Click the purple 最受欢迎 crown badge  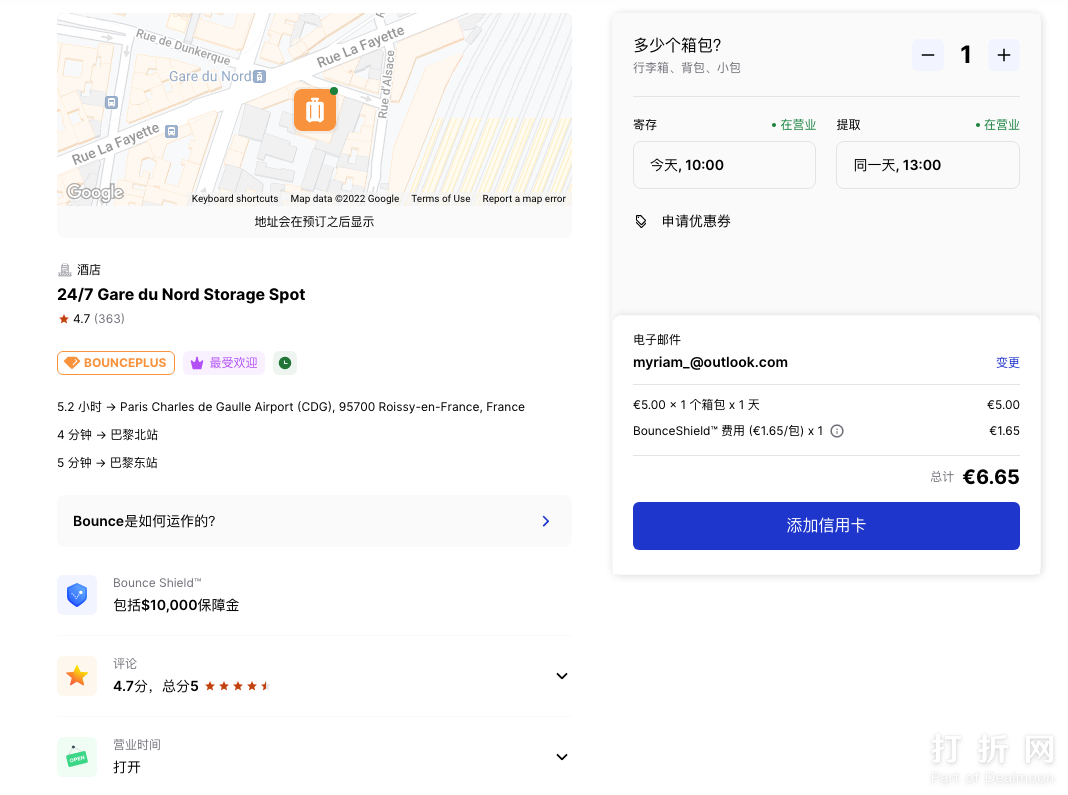point(224,363)
